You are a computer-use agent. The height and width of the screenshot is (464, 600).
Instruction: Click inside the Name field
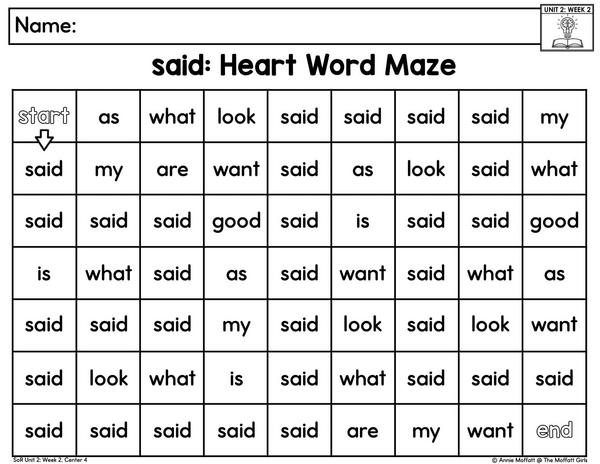pos(274,26)
